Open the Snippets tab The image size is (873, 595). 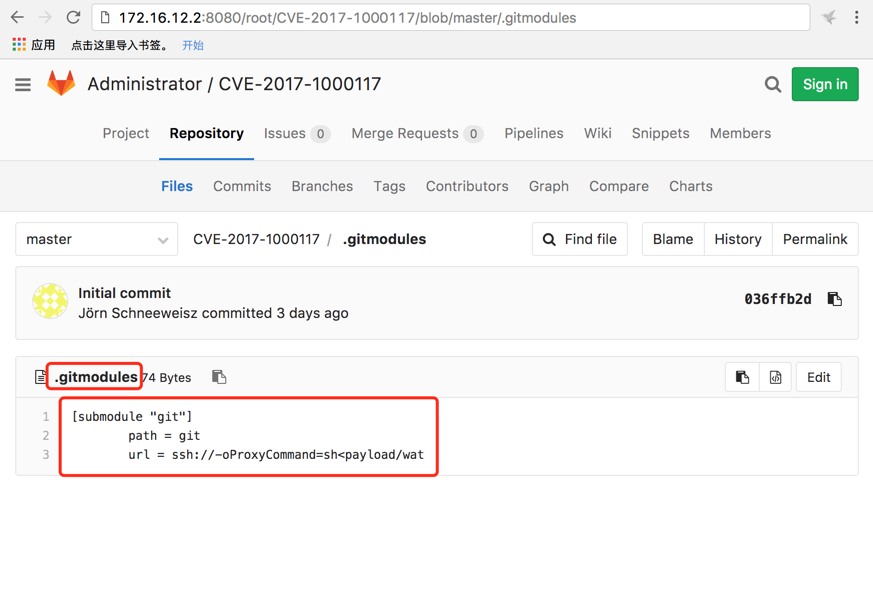pos(660,134)
